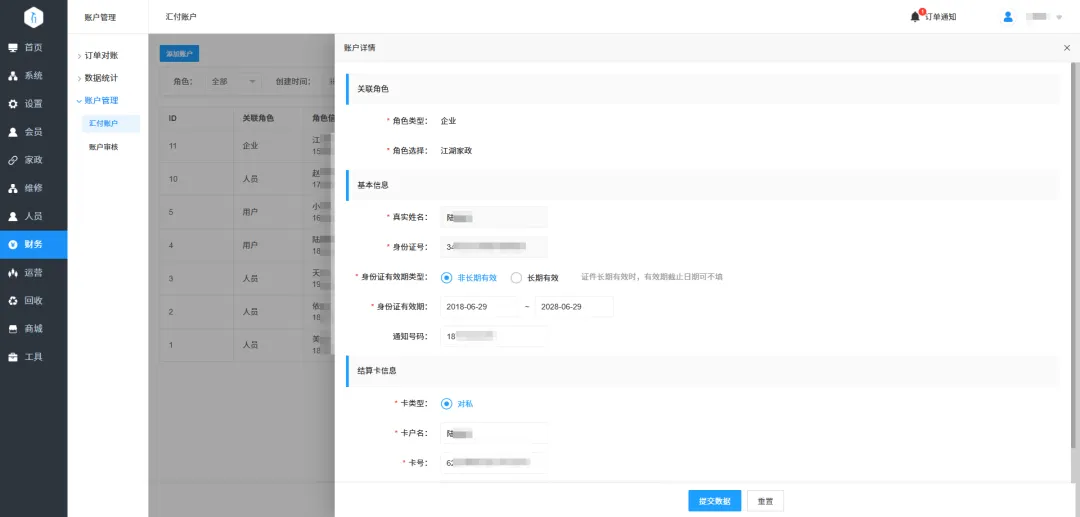The width and height of the screenshot is (1080, 517).
Task: Click 人员 cell in row ID 1
Action: pyautogui.click(x=250, y=345)
